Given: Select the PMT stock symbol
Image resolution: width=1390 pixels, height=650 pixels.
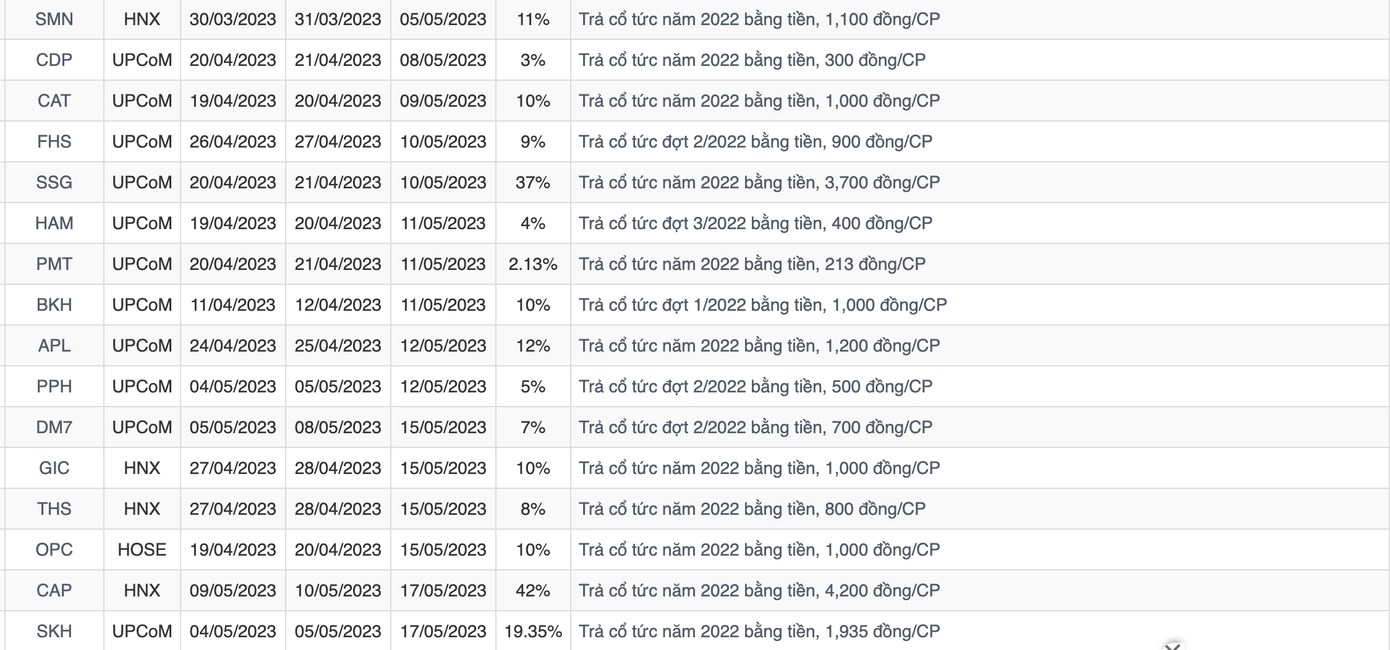Looking at the screenshot, I should (54, 264).
